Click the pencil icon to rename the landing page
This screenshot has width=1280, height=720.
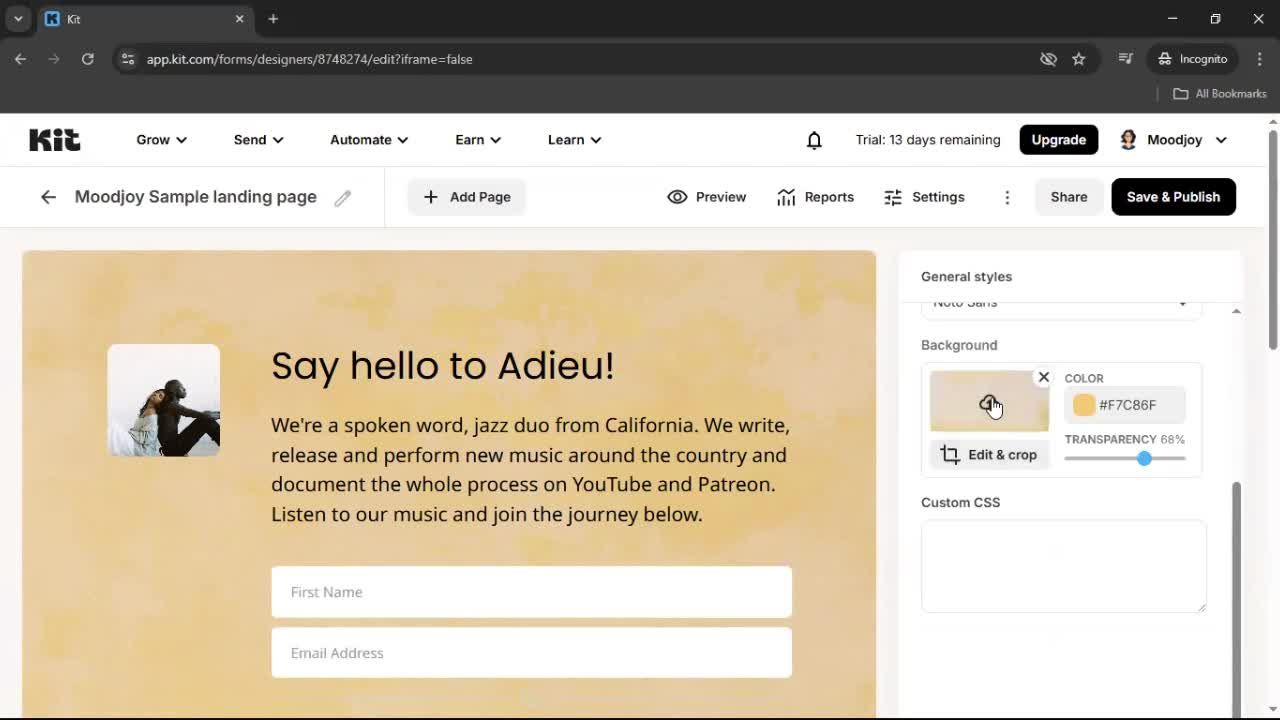tap(342, 197)
